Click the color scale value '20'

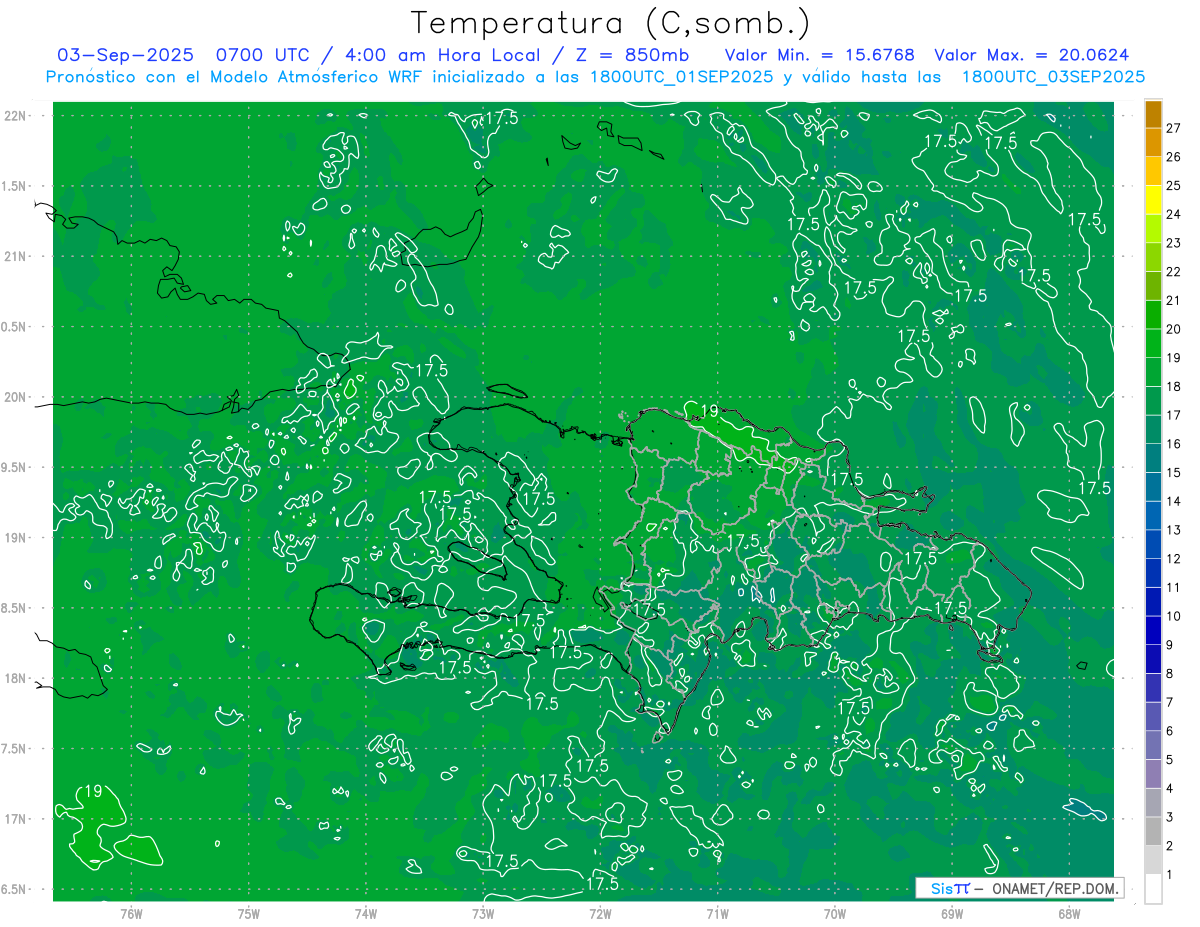pyautogui.click(x=1173, y=329)
